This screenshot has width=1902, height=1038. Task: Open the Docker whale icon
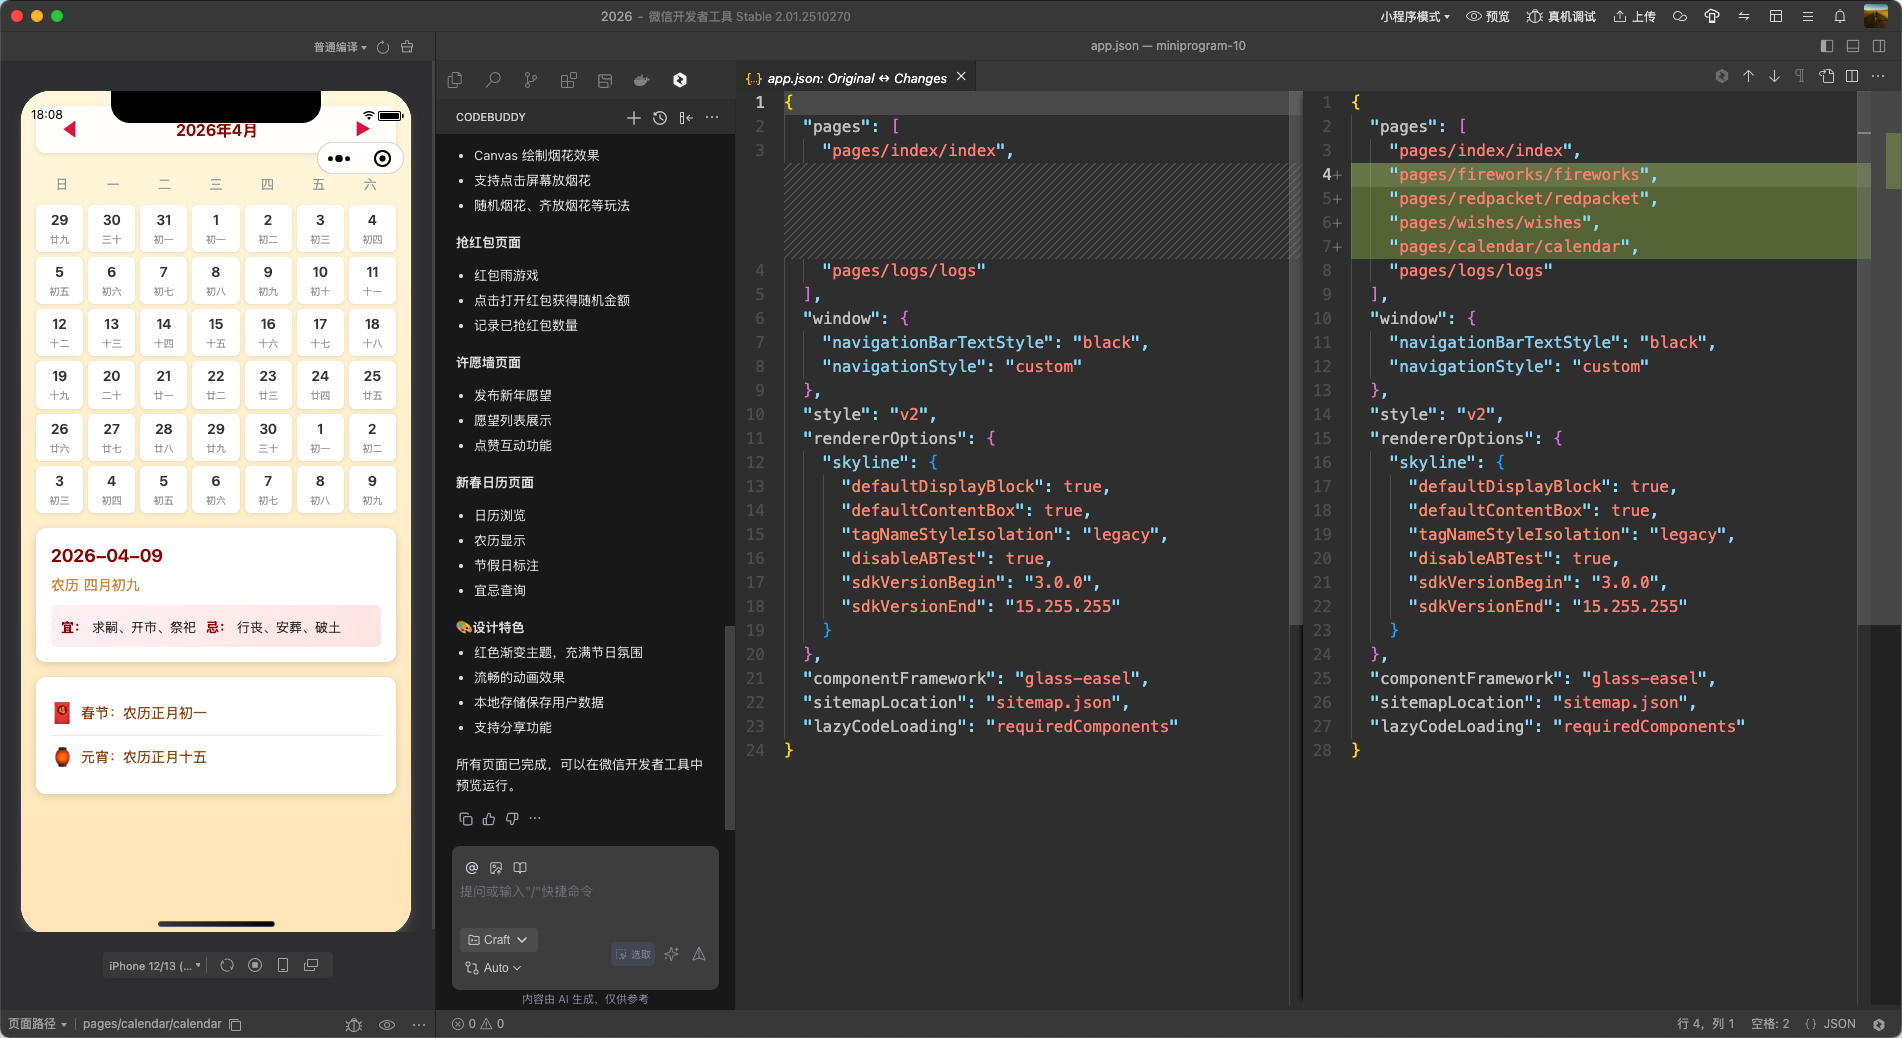tap(642, 80)
